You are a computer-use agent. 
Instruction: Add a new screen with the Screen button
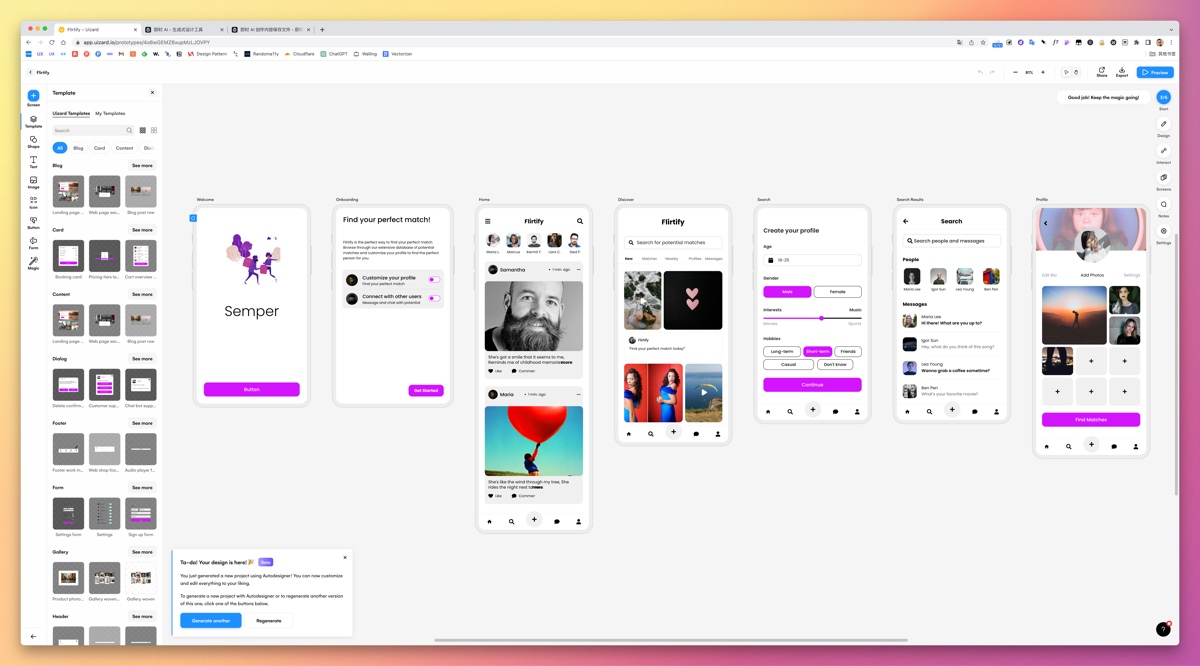(x=33, y=96)
